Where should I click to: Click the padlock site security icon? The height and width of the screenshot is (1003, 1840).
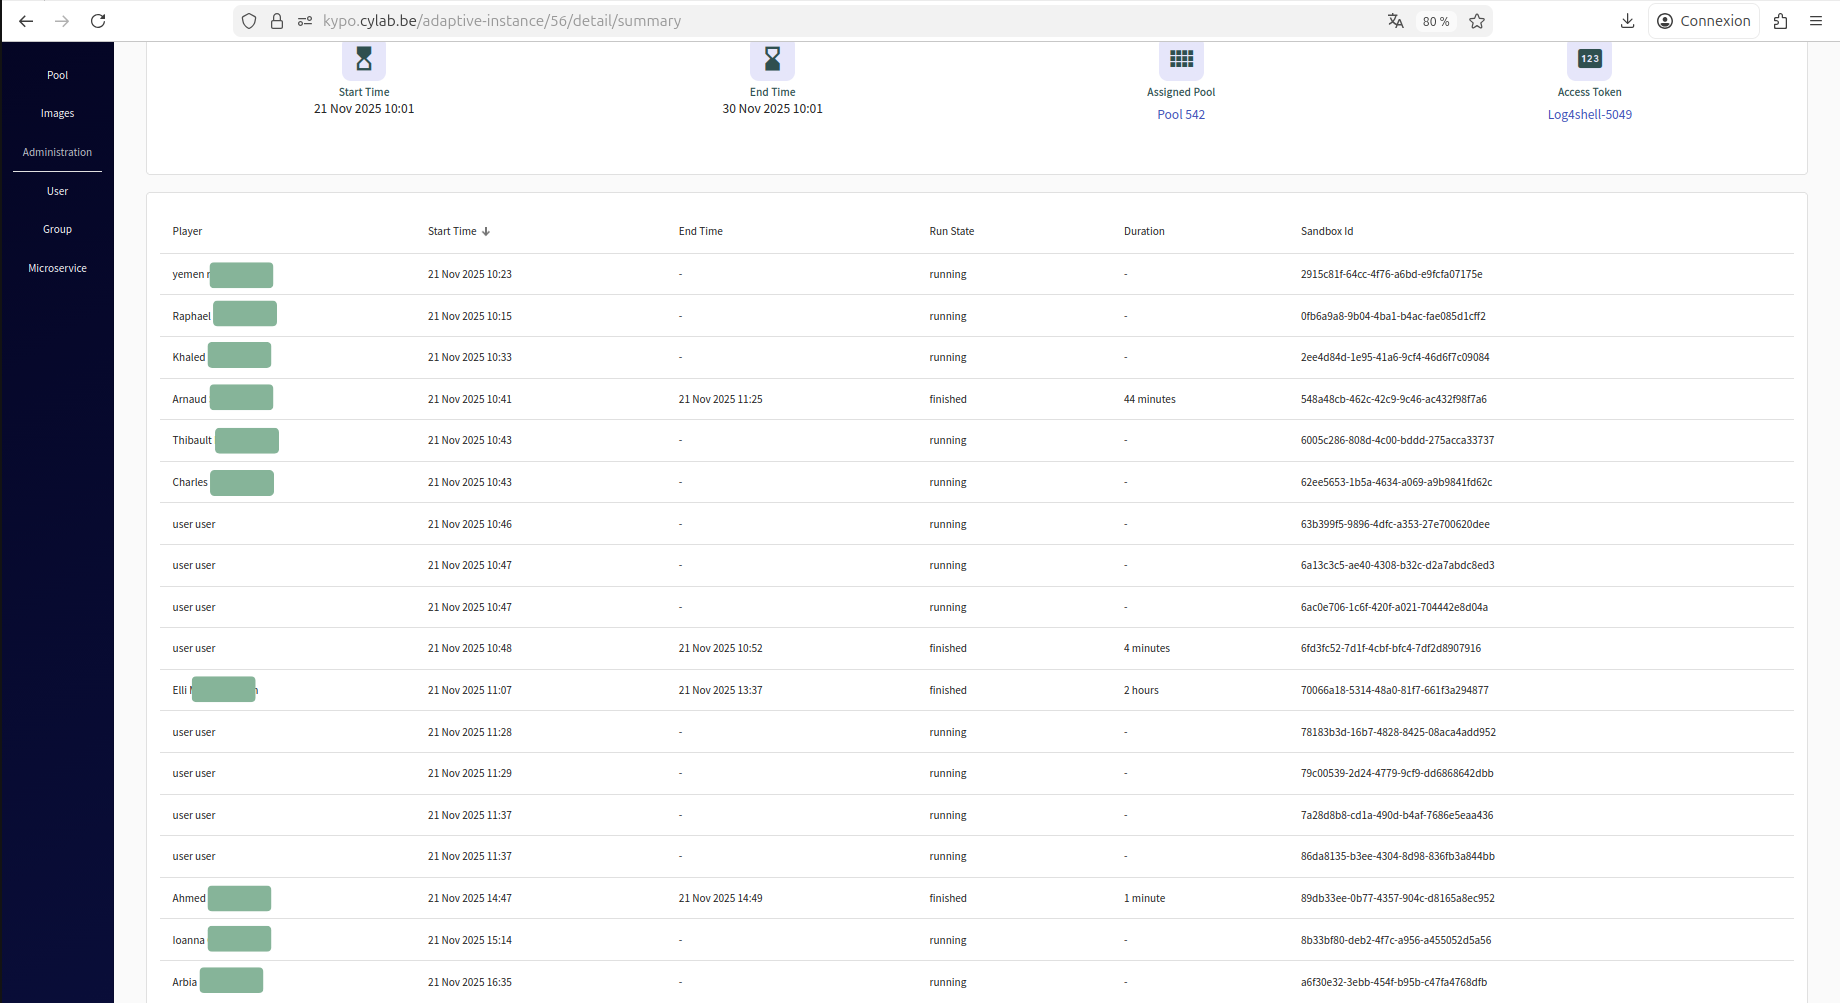tap(277, 21)
